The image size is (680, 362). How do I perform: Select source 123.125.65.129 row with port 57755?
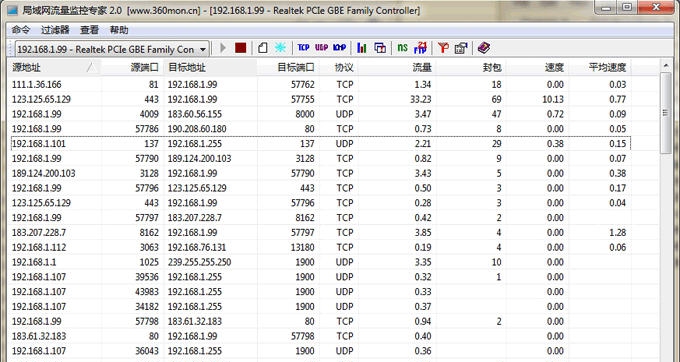pyautogui.click(x=320, y=99)
